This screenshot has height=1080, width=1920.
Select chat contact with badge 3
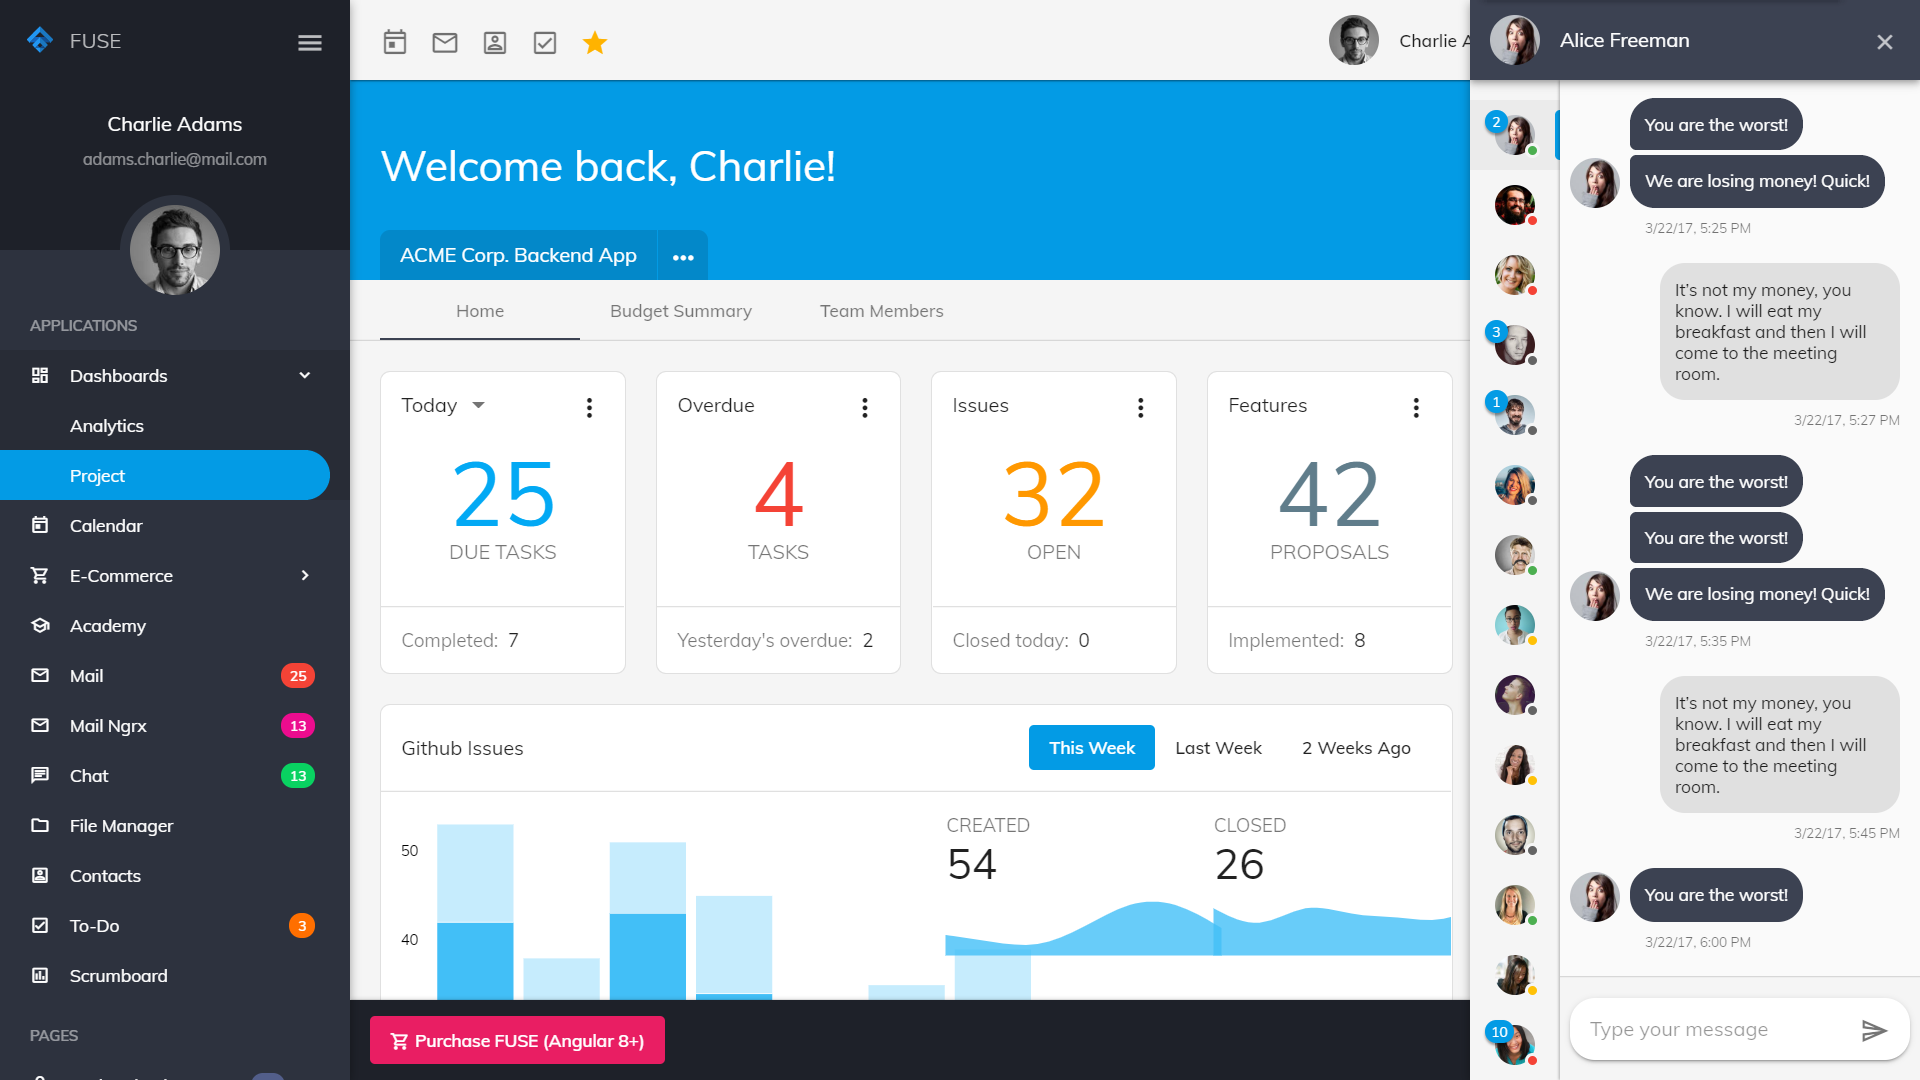1515,345
